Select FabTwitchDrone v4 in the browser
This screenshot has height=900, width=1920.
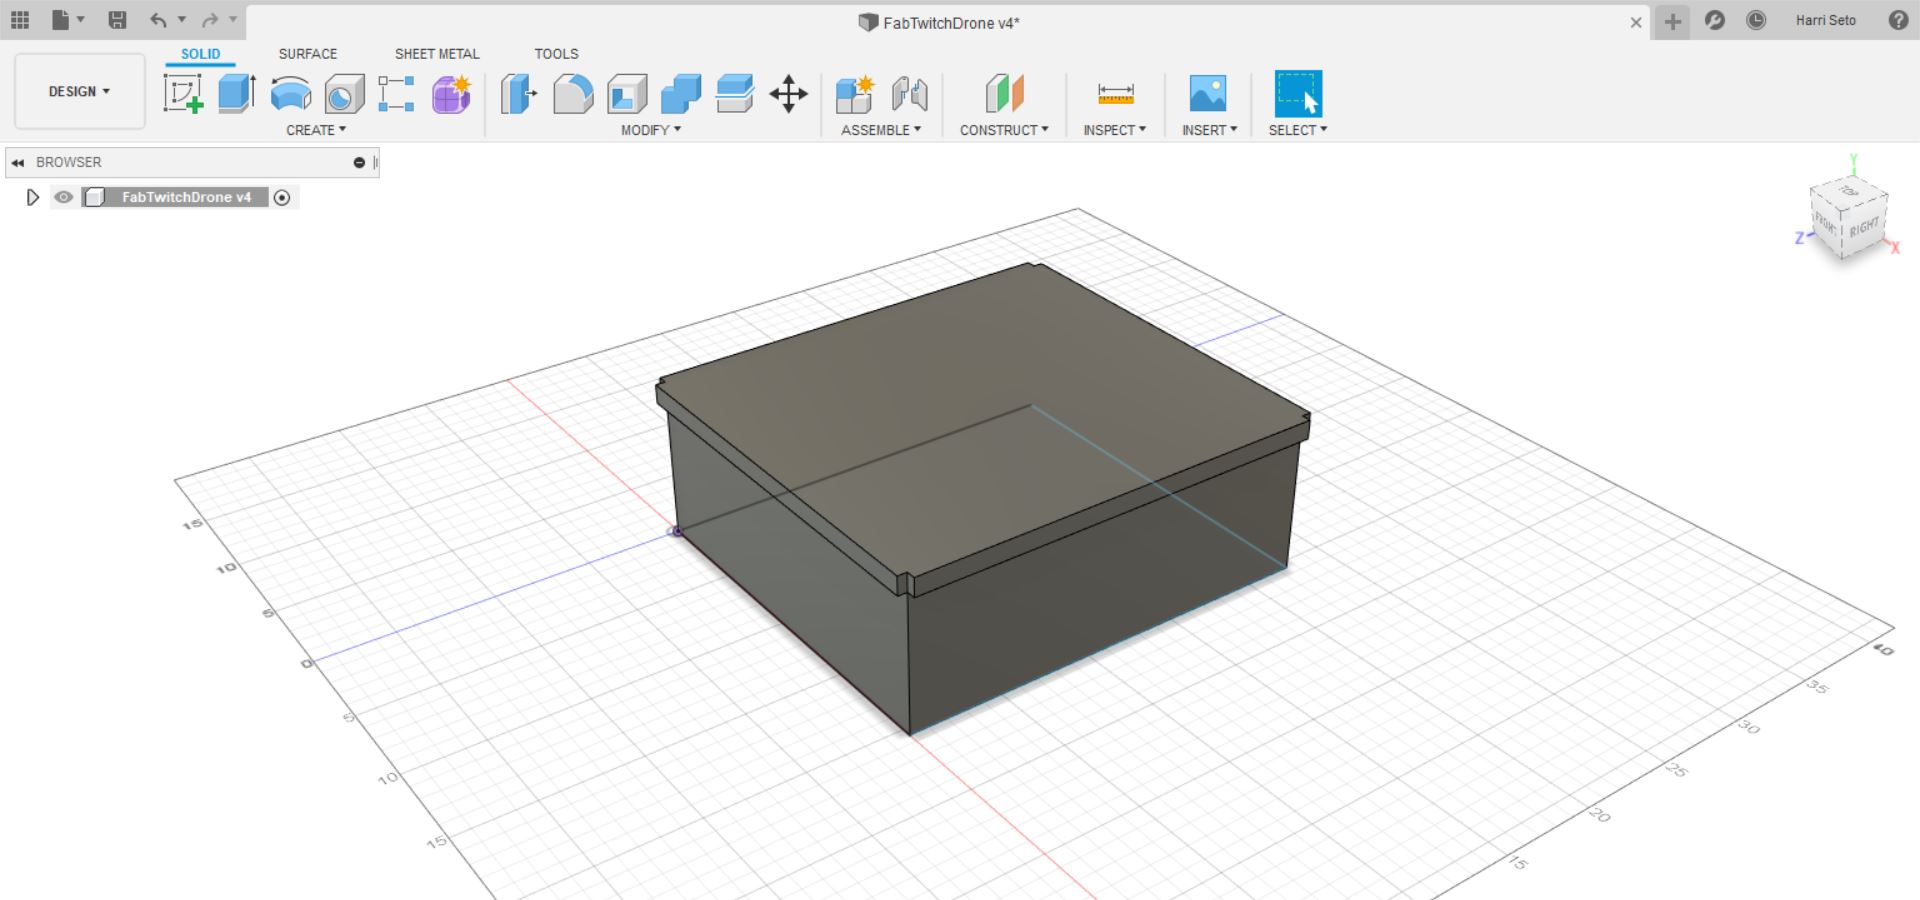point(186,197)
